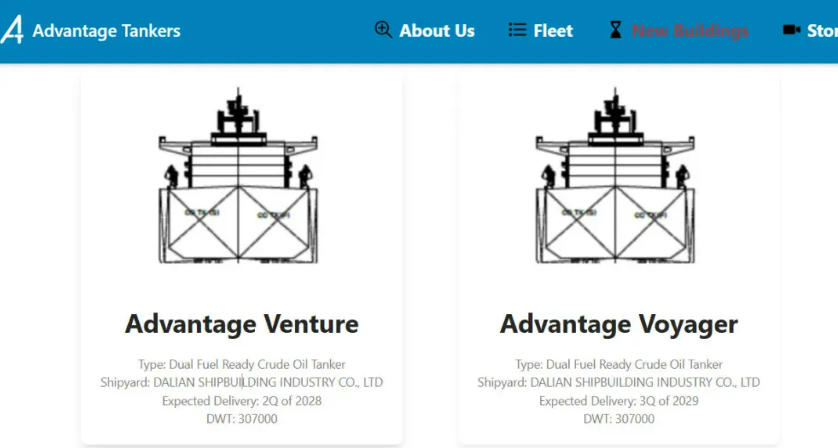
Task: Click the magnifier icon beside About Us
Action: (x=383, y=30)
